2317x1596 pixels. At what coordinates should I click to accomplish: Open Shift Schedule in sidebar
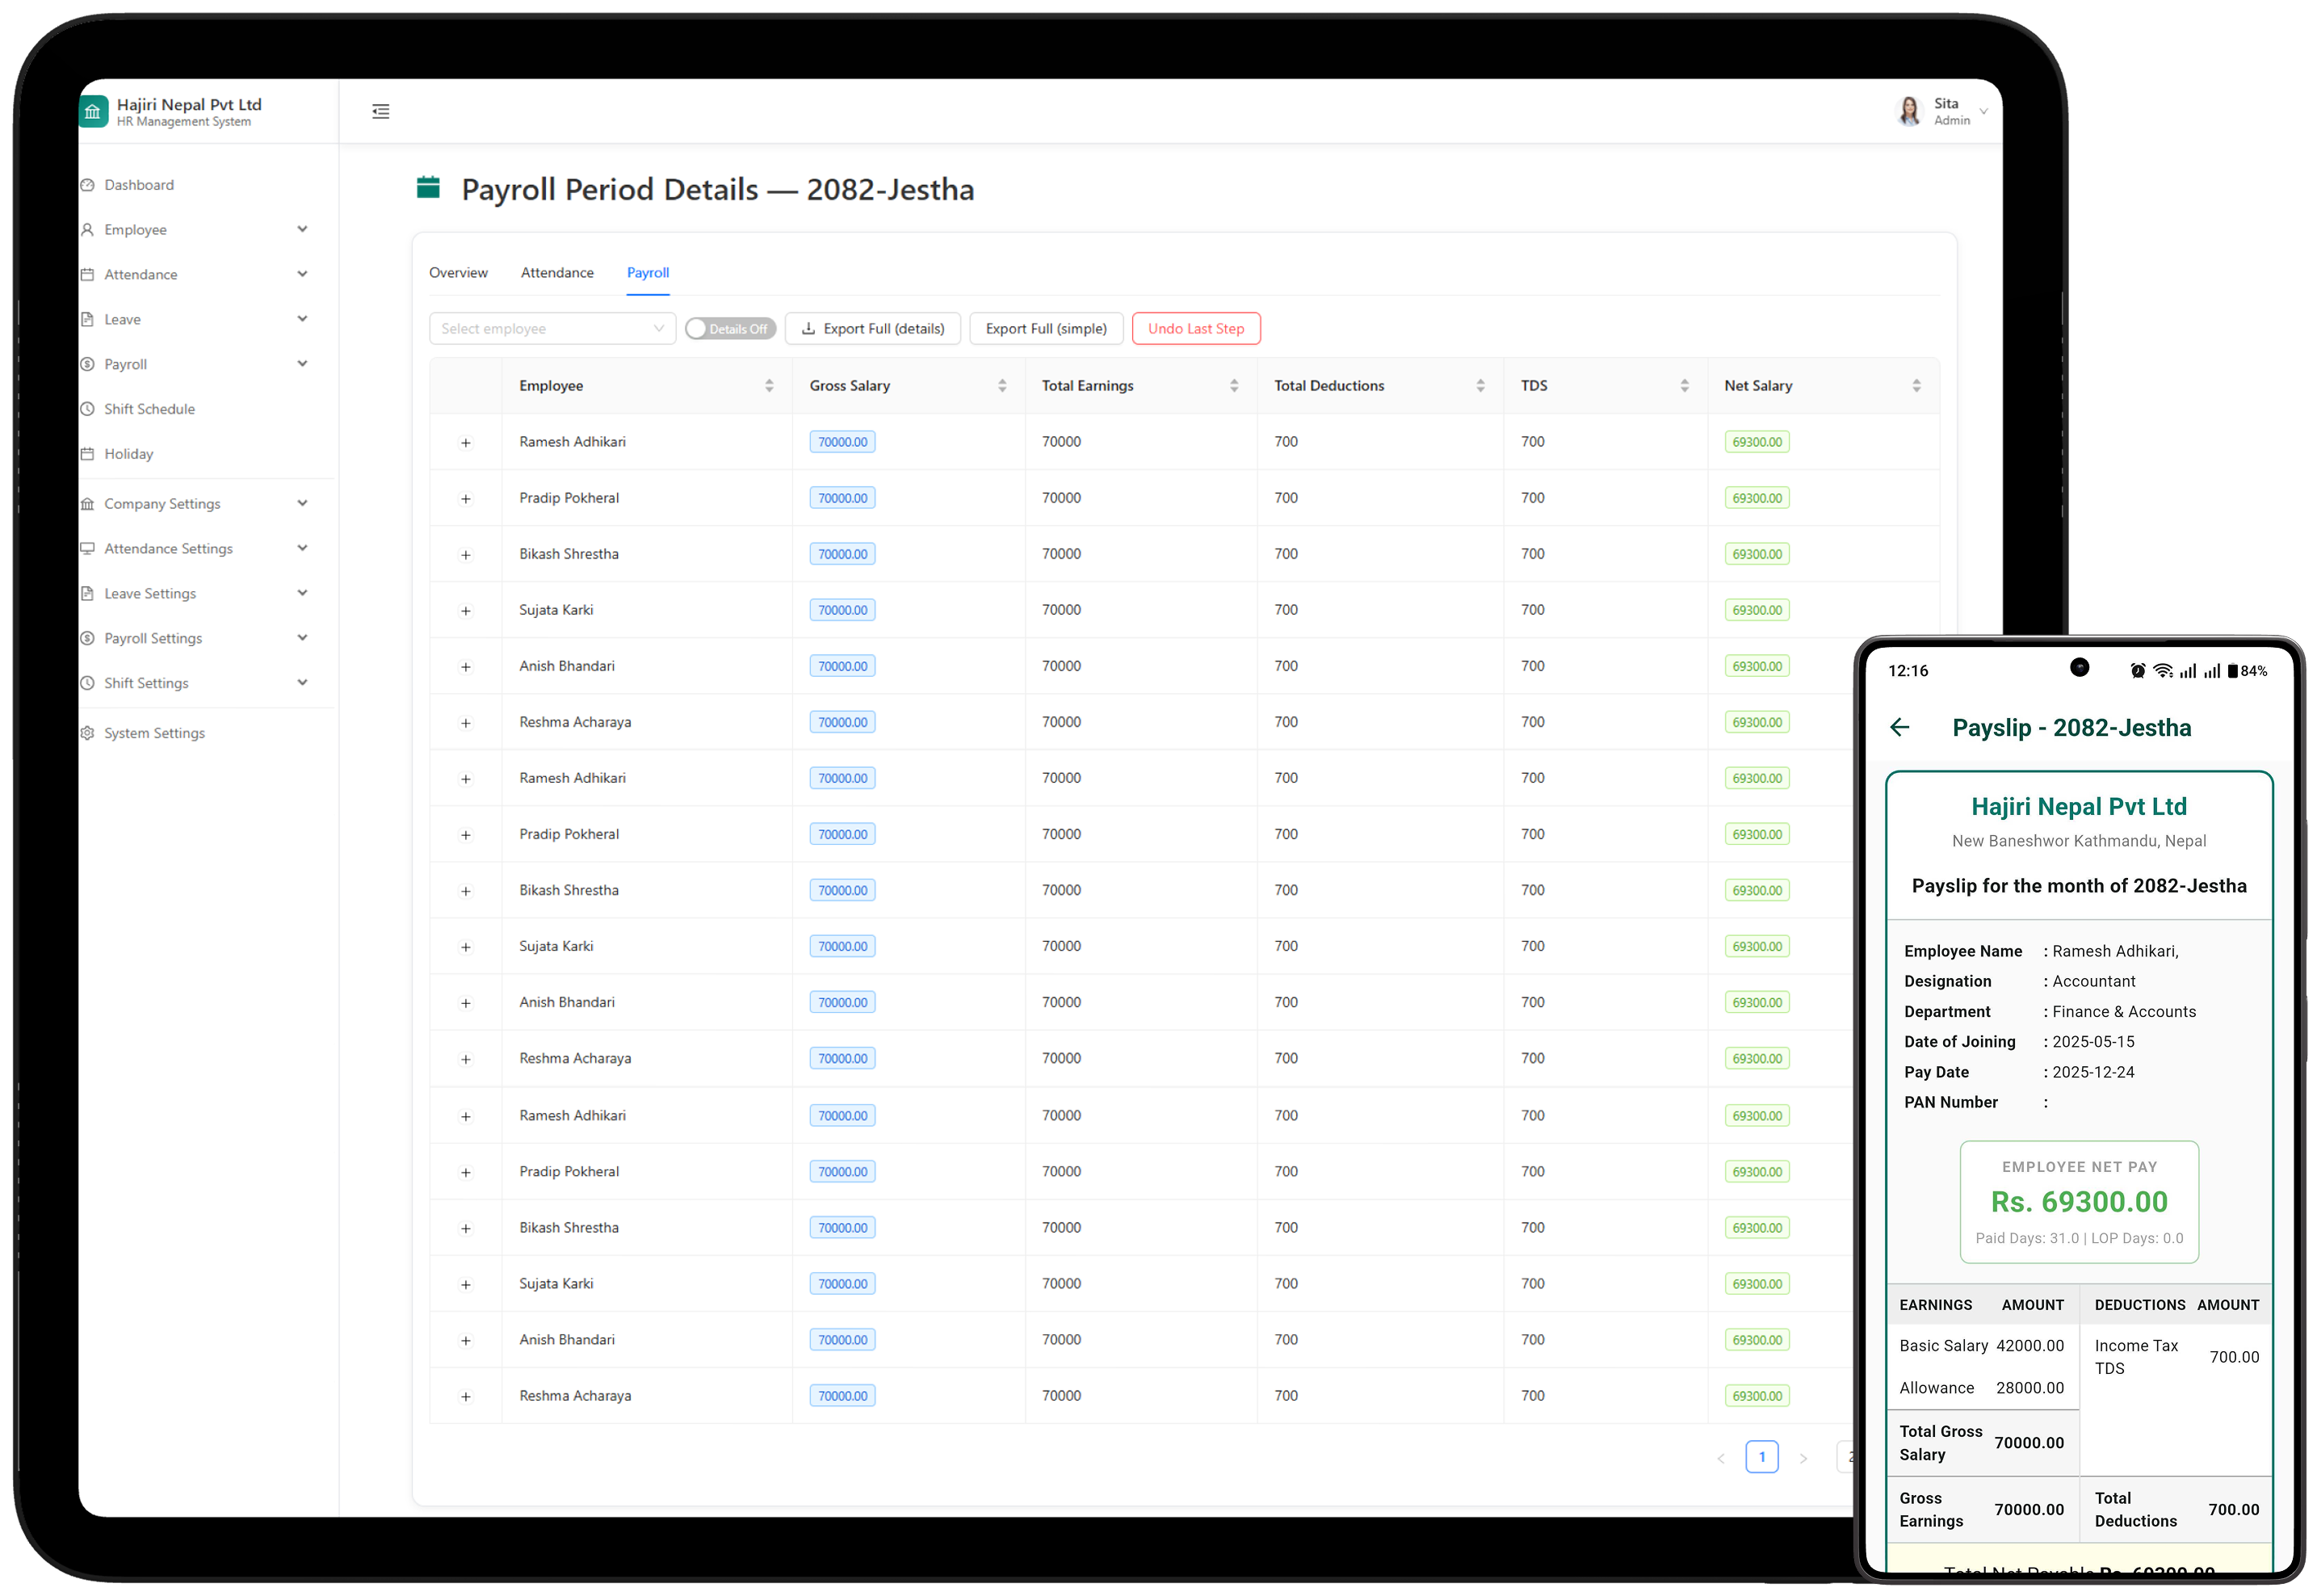click(149, 409)
